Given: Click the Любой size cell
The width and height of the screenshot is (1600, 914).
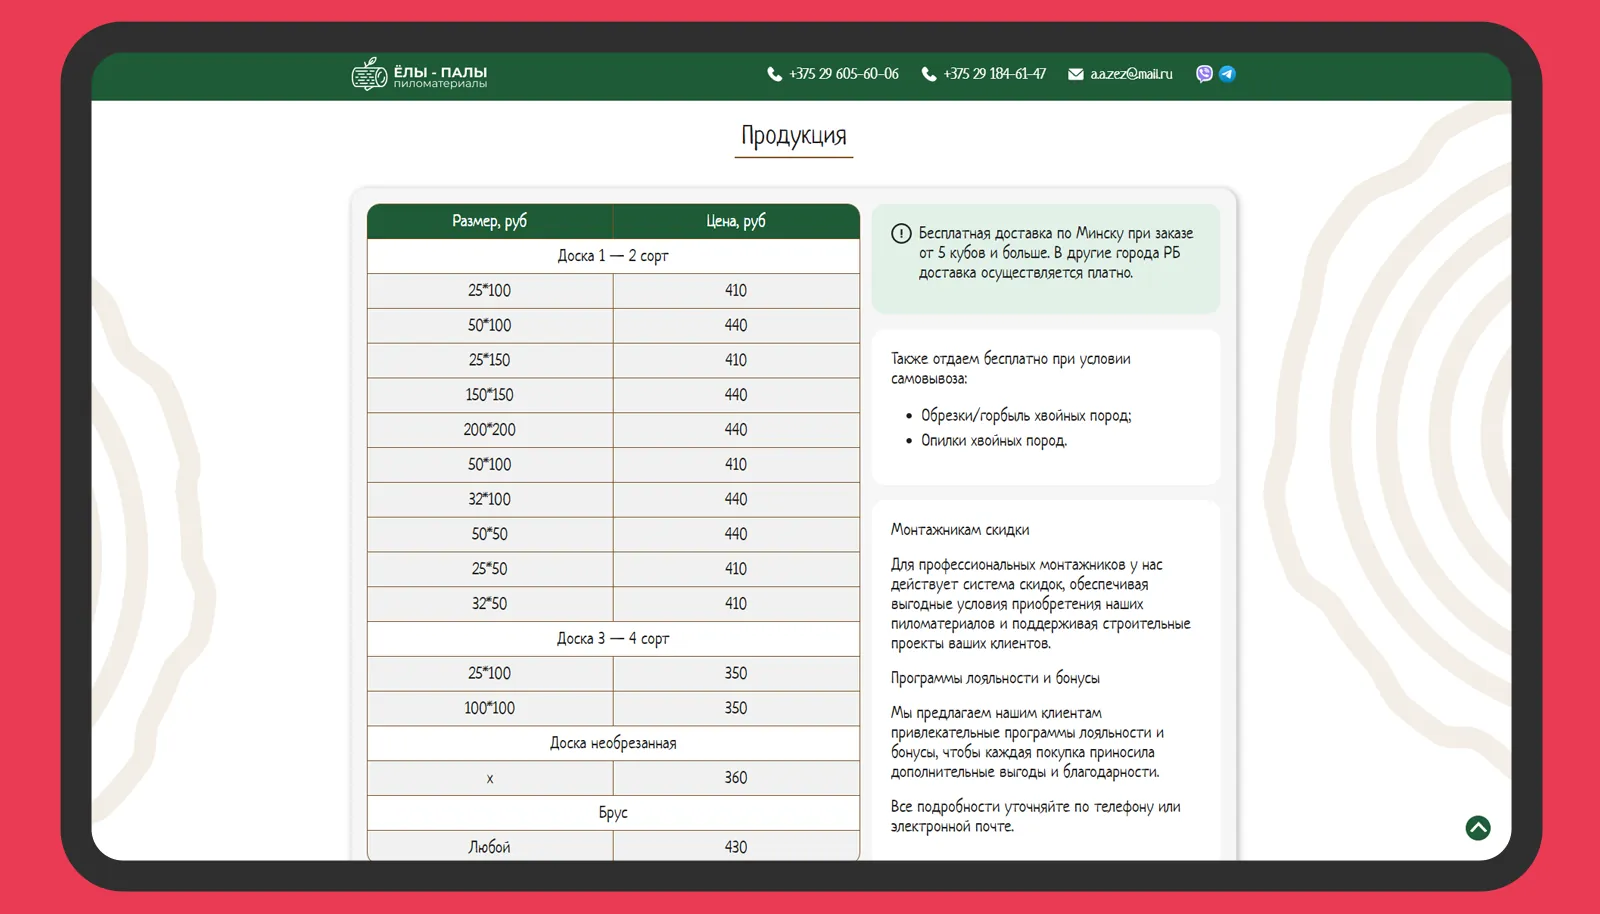Looking at the screenshot, I should coord(490,847).
